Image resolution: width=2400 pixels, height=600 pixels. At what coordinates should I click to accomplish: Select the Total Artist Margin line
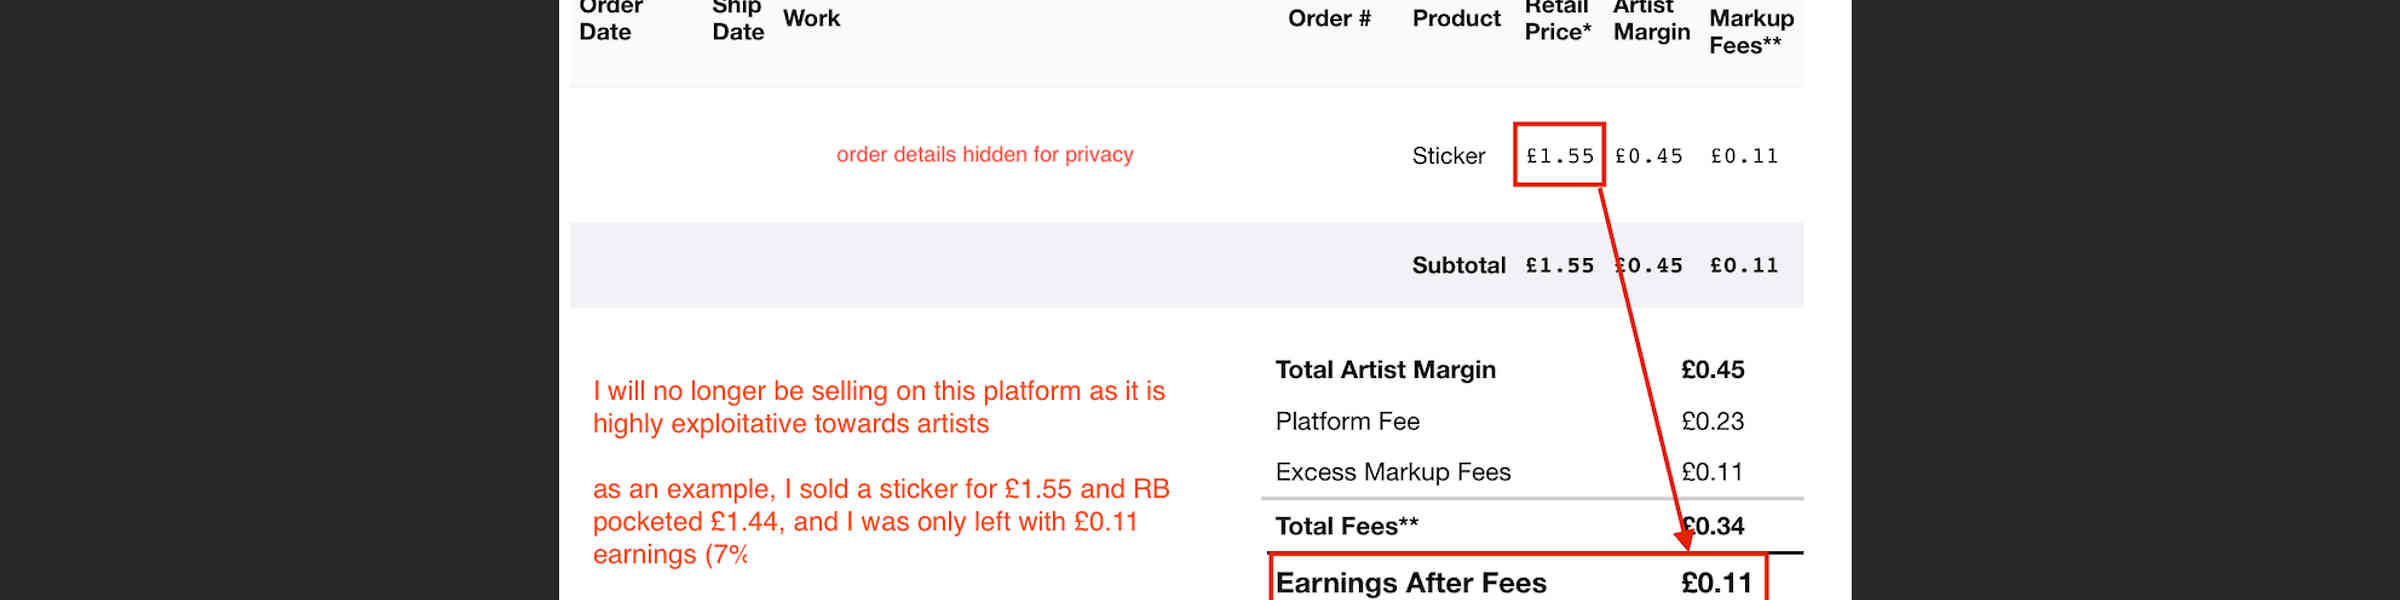[1510, 370]
